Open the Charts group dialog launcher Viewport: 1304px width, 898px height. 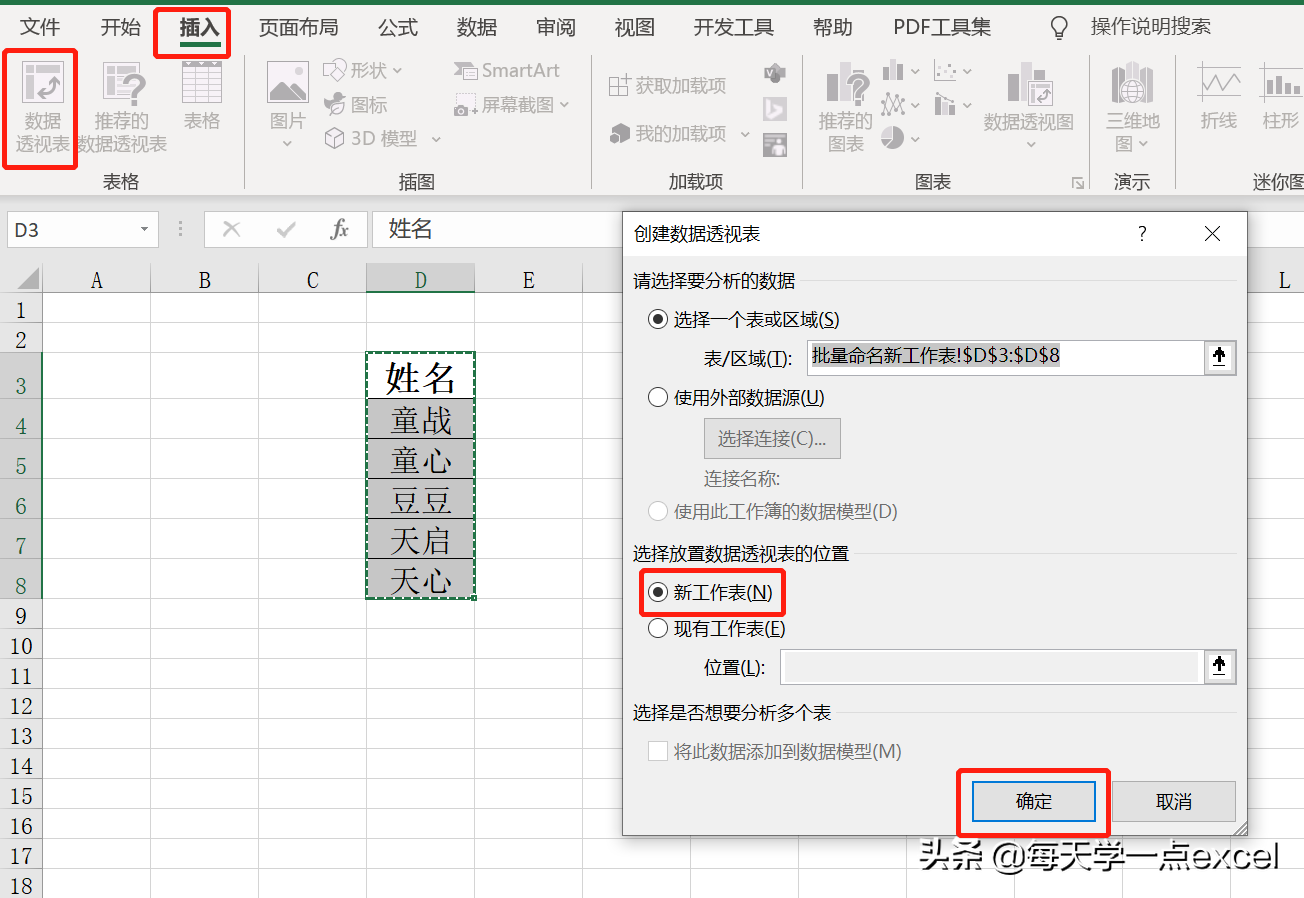tap(1078, 183)
